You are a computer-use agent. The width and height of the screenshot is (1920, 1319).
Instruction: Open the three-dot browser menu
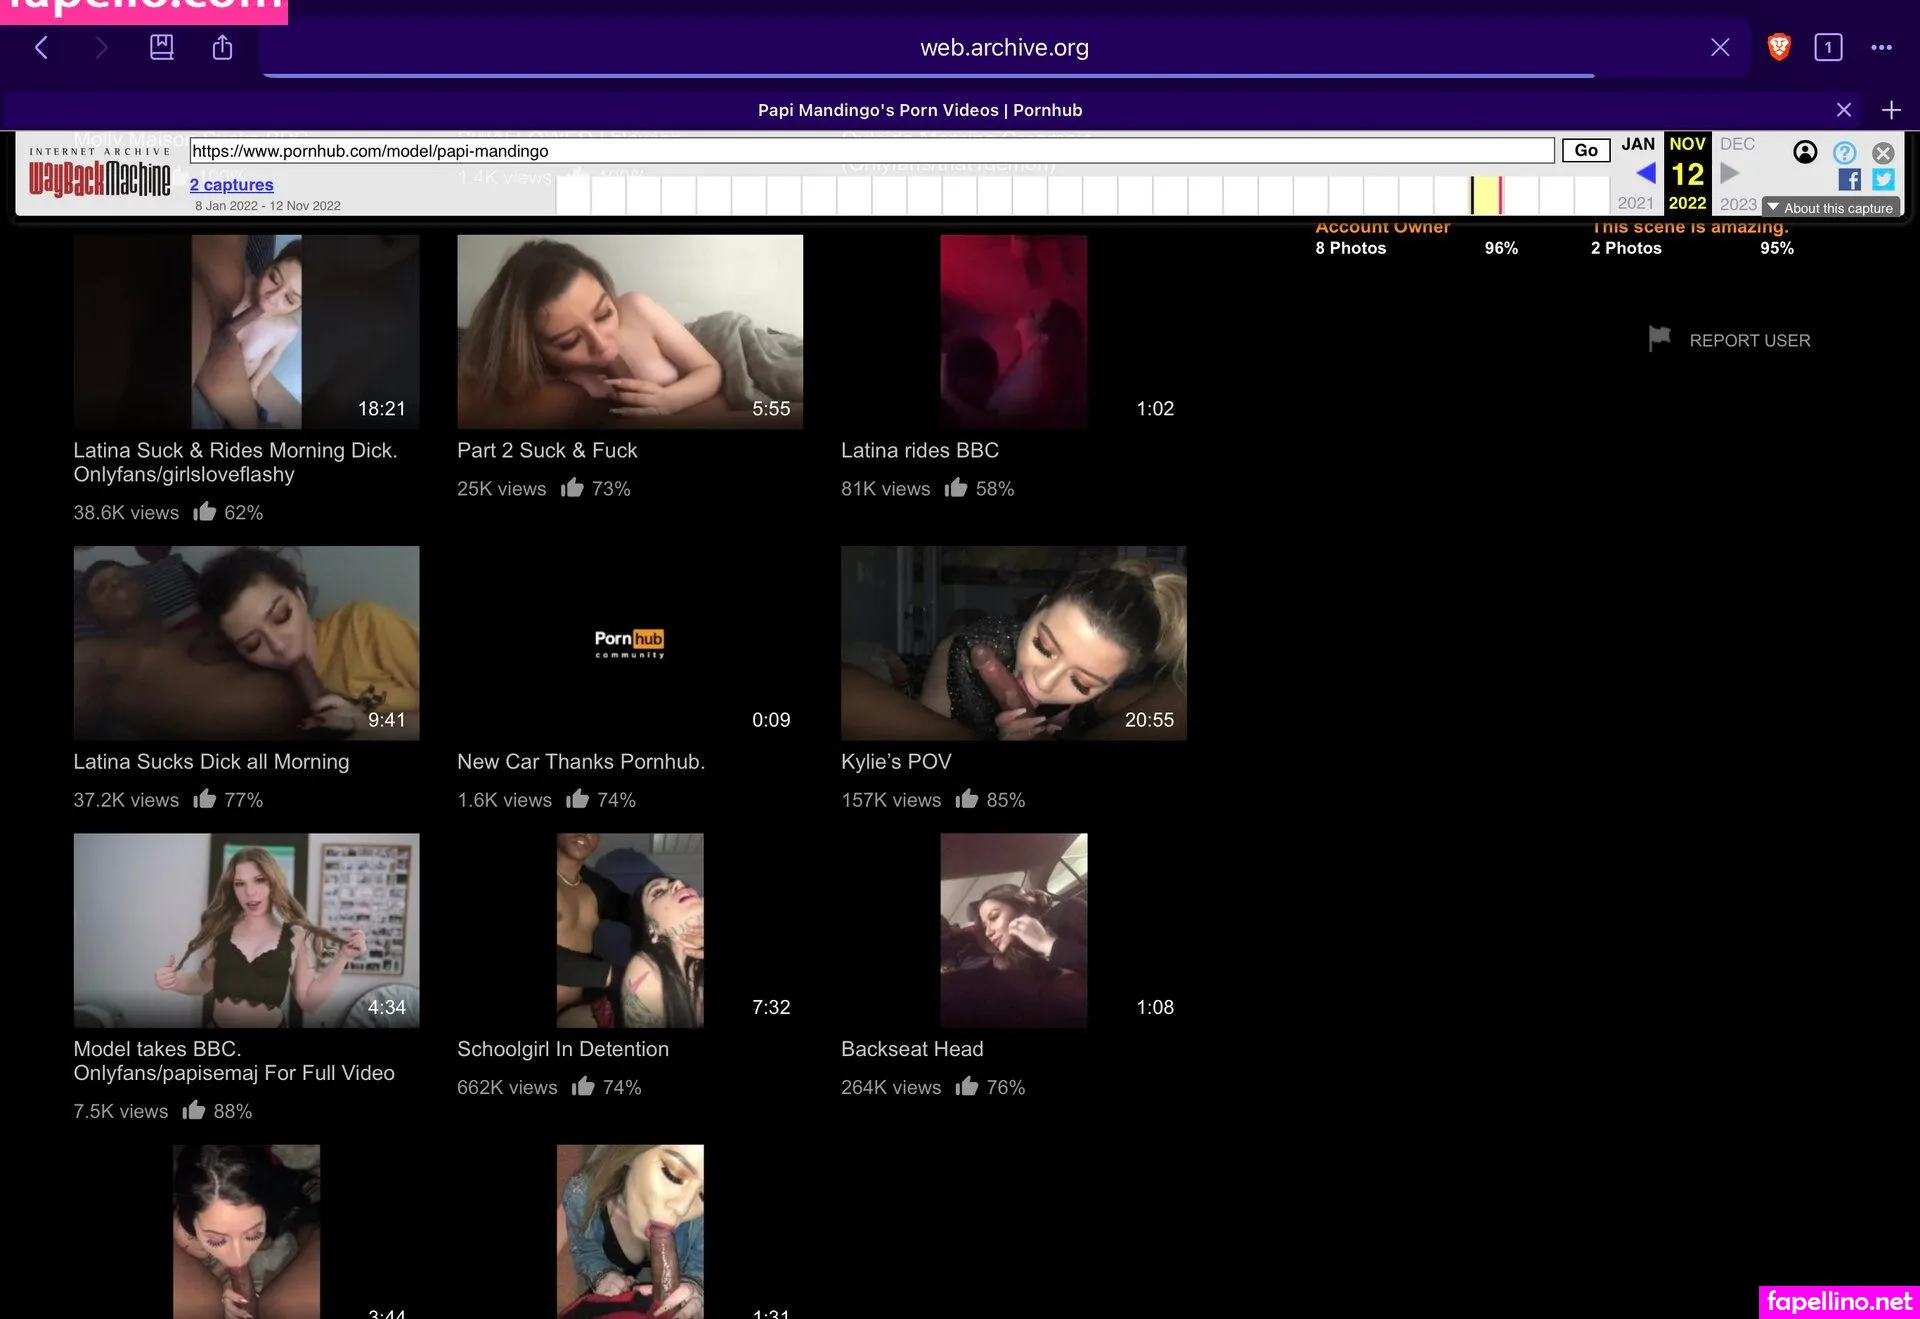(1881, 47)
